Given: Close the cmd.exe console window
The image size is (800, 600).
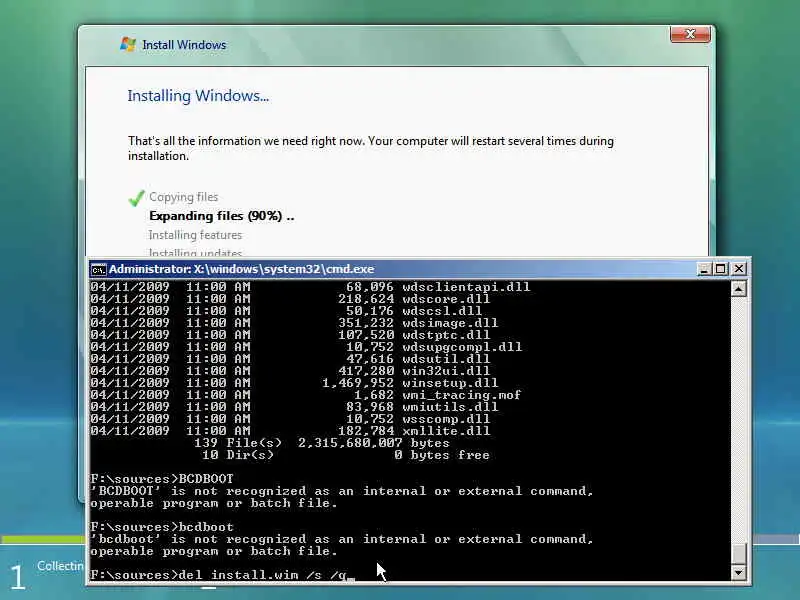Looking at the screenshot, I should pos(738,269).
